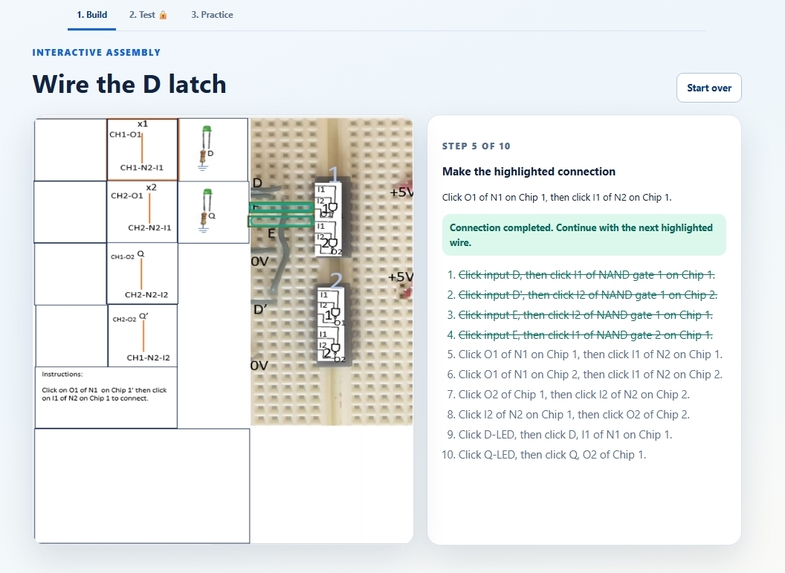The image size is (785, 573).
Task: Click the D' input label on the breadboard
Action: click(260, 310)
